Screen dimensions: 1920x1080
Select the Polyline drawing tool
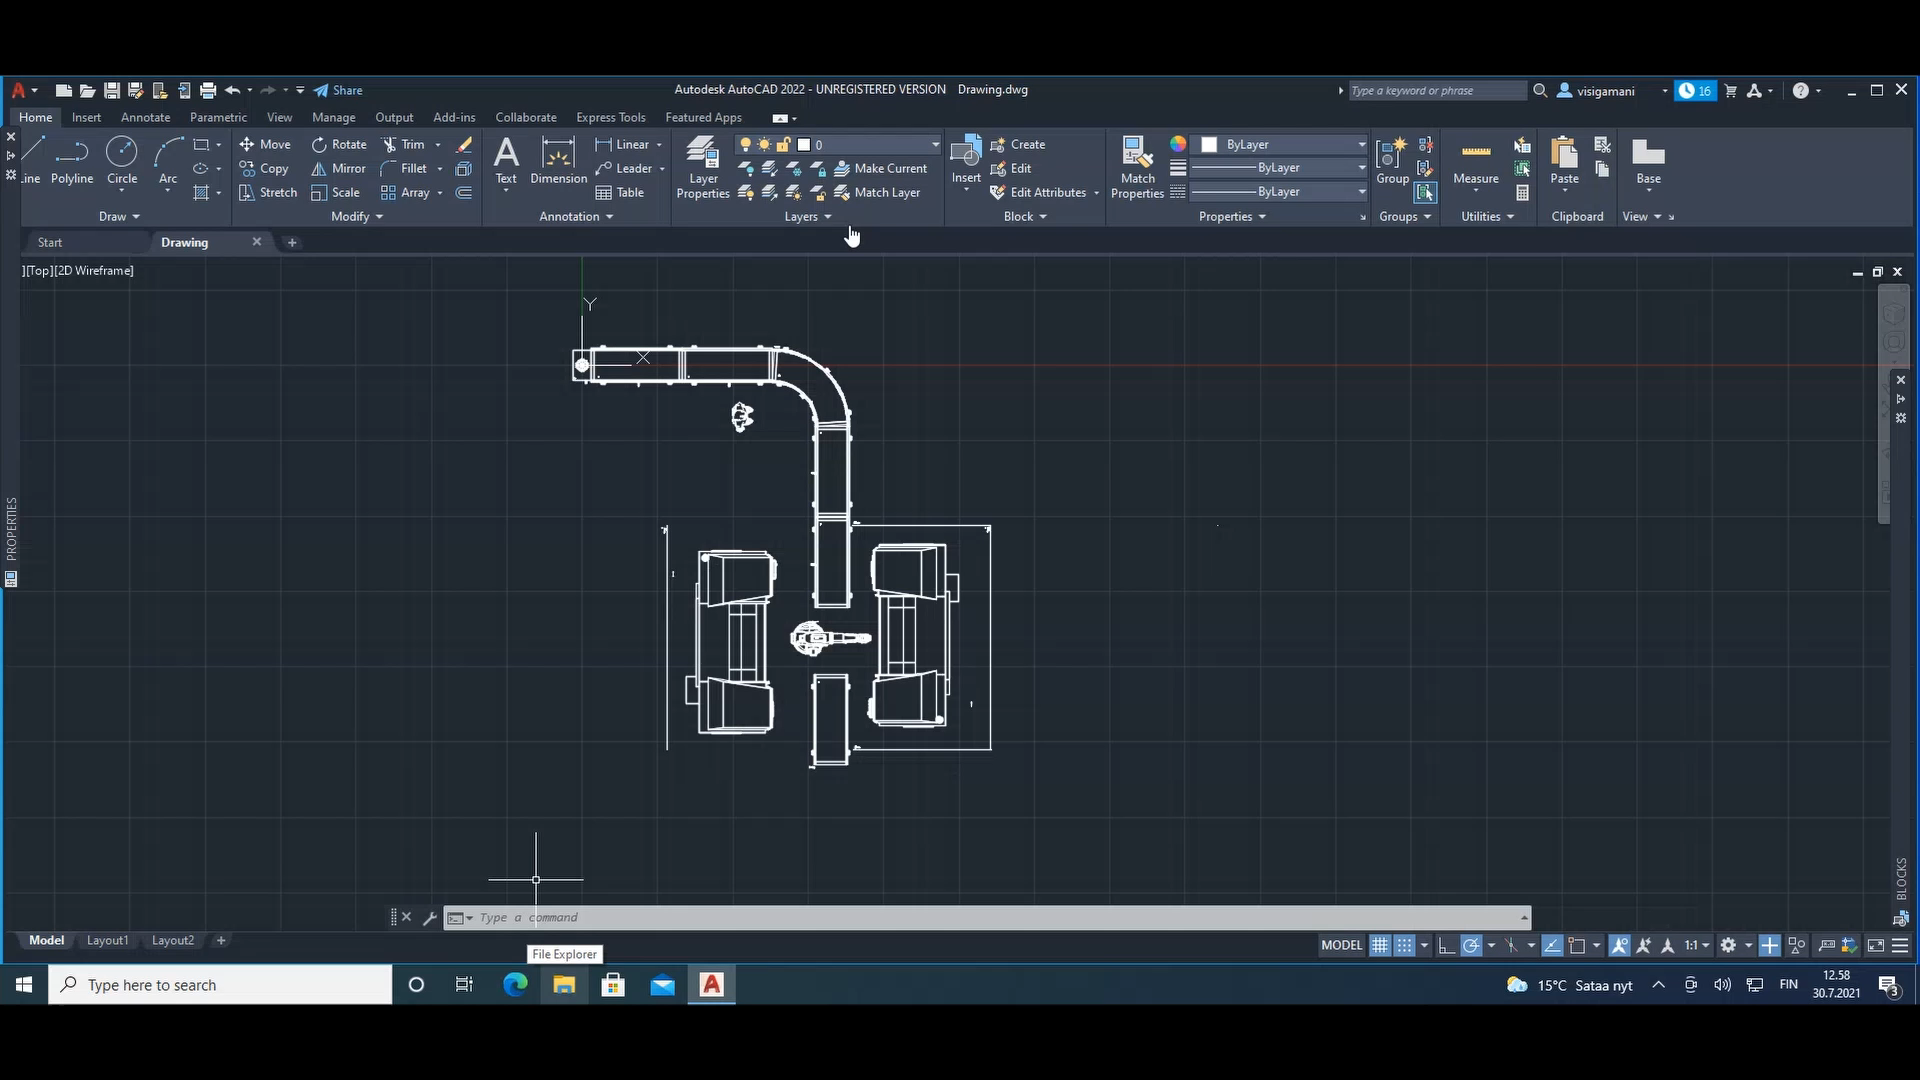72,162
